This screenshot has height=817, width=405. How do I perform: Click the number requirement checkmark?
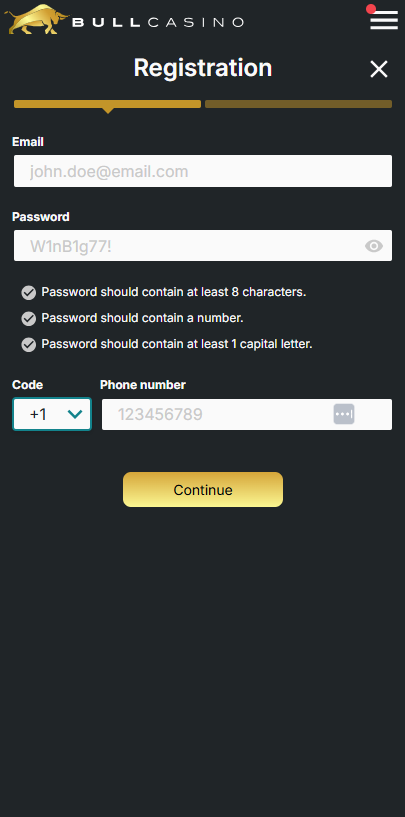[29, 318]
